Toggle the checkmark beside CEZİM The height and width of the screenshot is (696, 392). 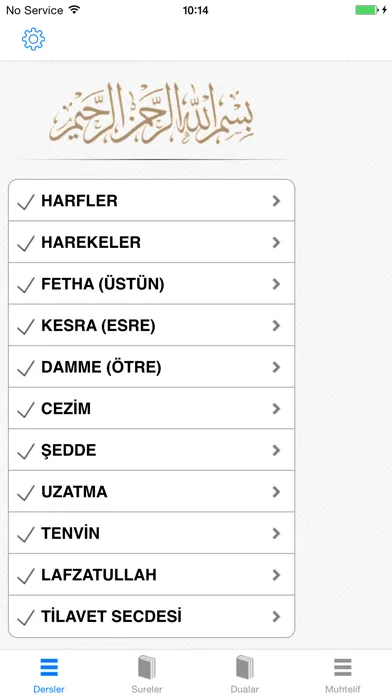click(x=26, y=410)
